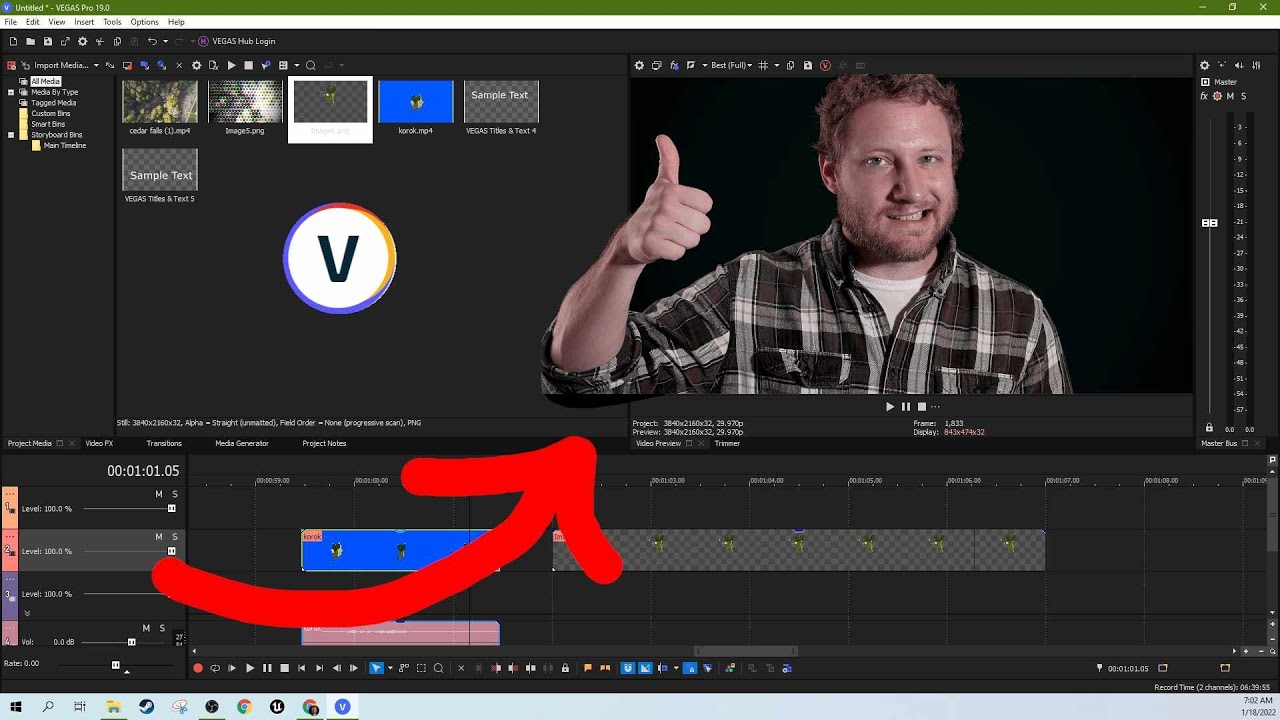This screenshot has height=720, width=1280.
Task: Collapse the Media By Type tree node
Action: pyautogui.click(x=11, y=92)
